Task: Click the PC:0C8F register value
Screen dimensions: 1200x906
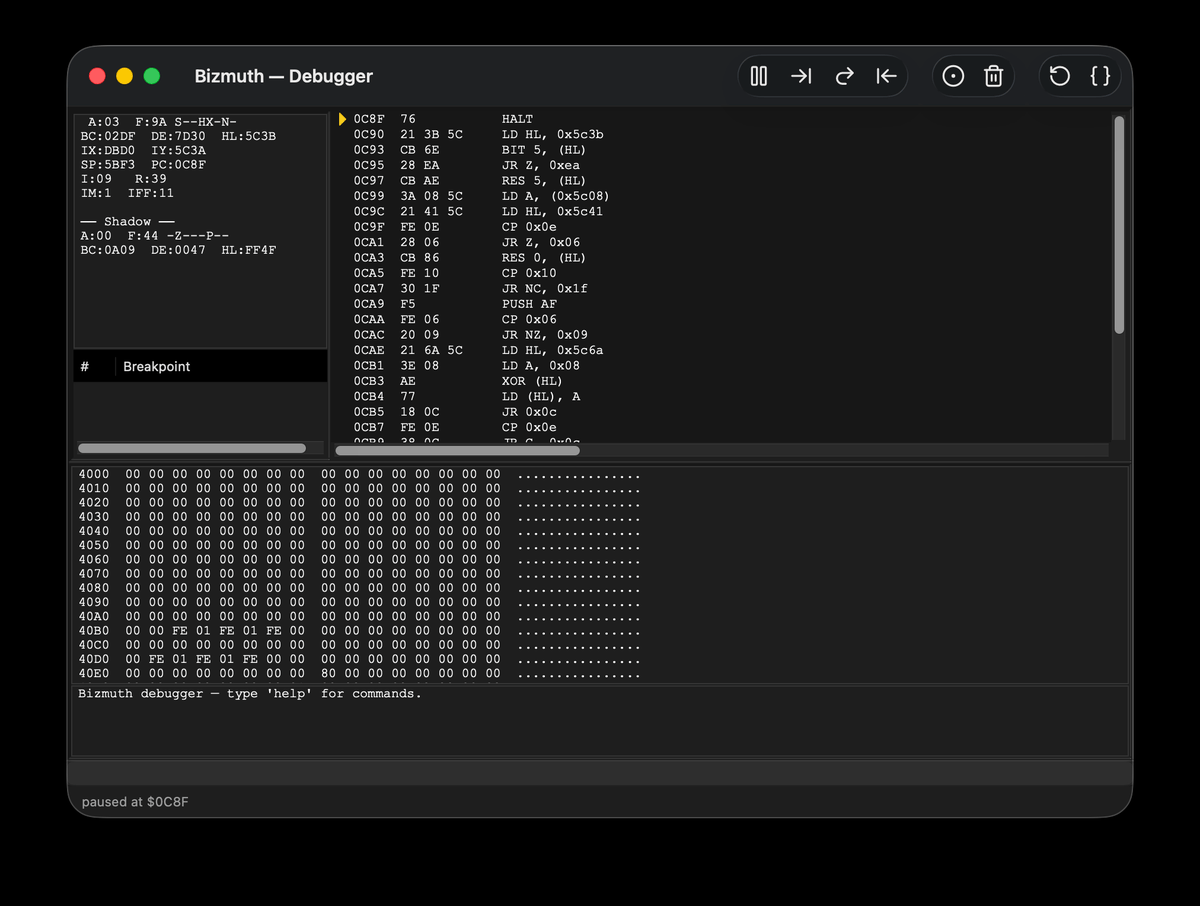Action: [x=179, y=165]
